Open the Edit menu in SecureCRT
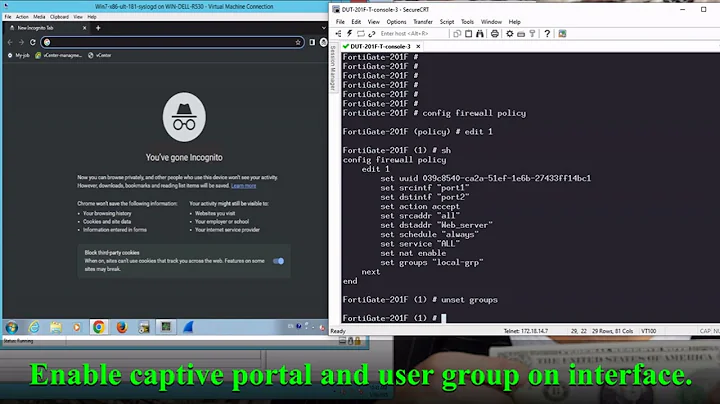Viewport: 720px width, 404px height. (356, 22)
